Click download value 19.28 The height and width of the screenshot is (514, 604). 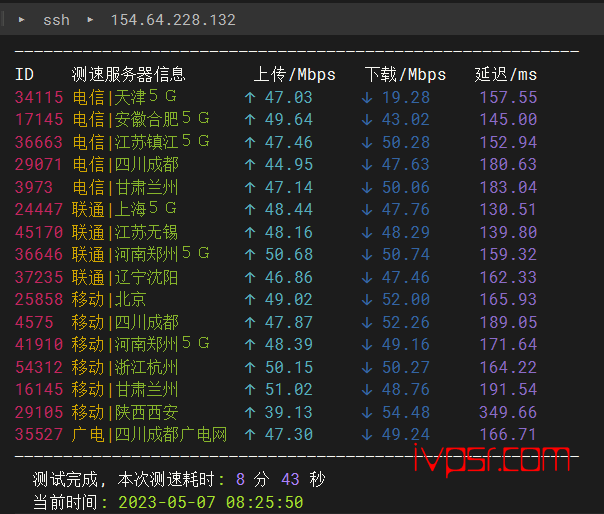pyautogui.click(x=406, y=97)
